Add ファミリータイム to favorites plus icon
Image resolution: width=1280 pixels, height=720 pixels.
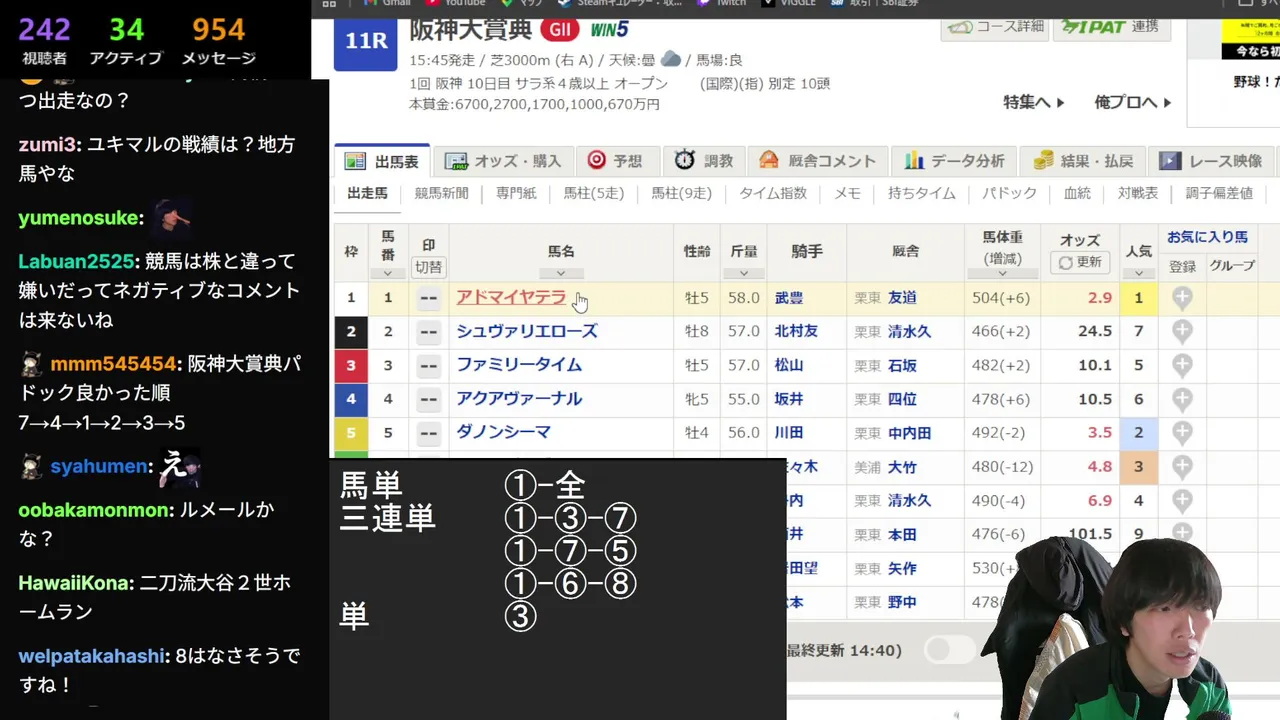[1182, 366]
